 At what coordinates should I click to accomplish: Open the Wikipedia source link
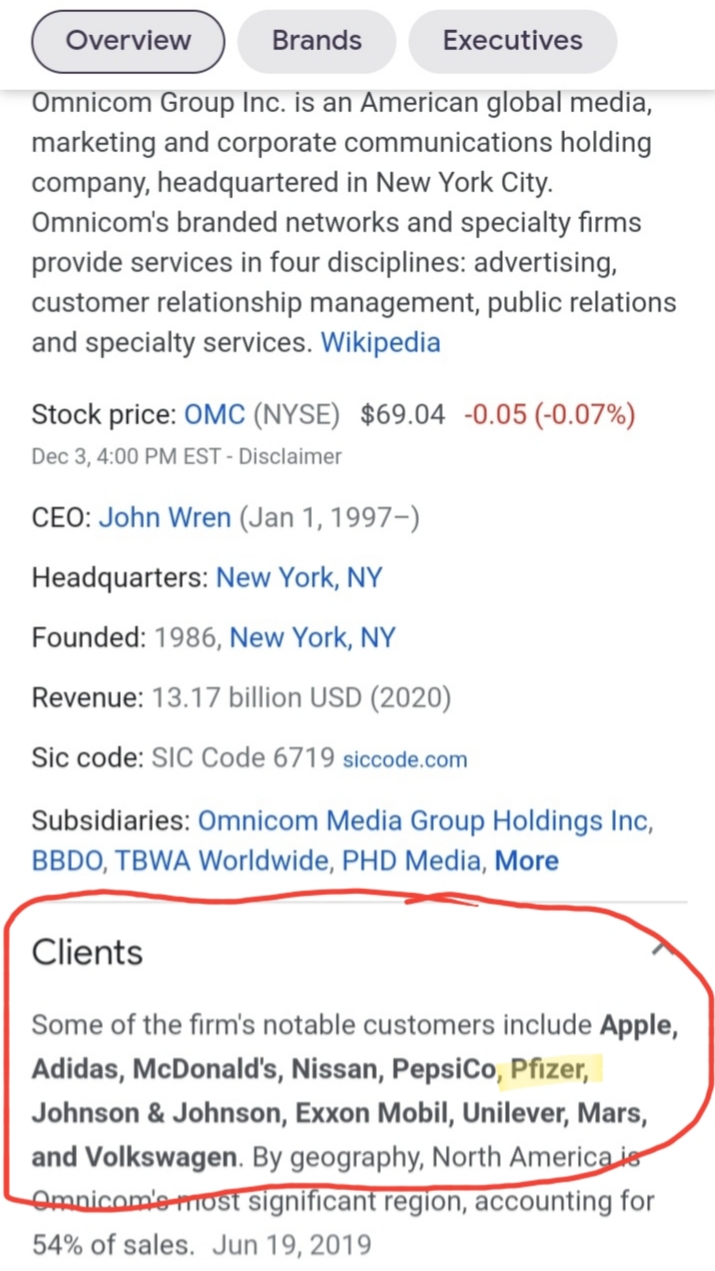(380, 342)
